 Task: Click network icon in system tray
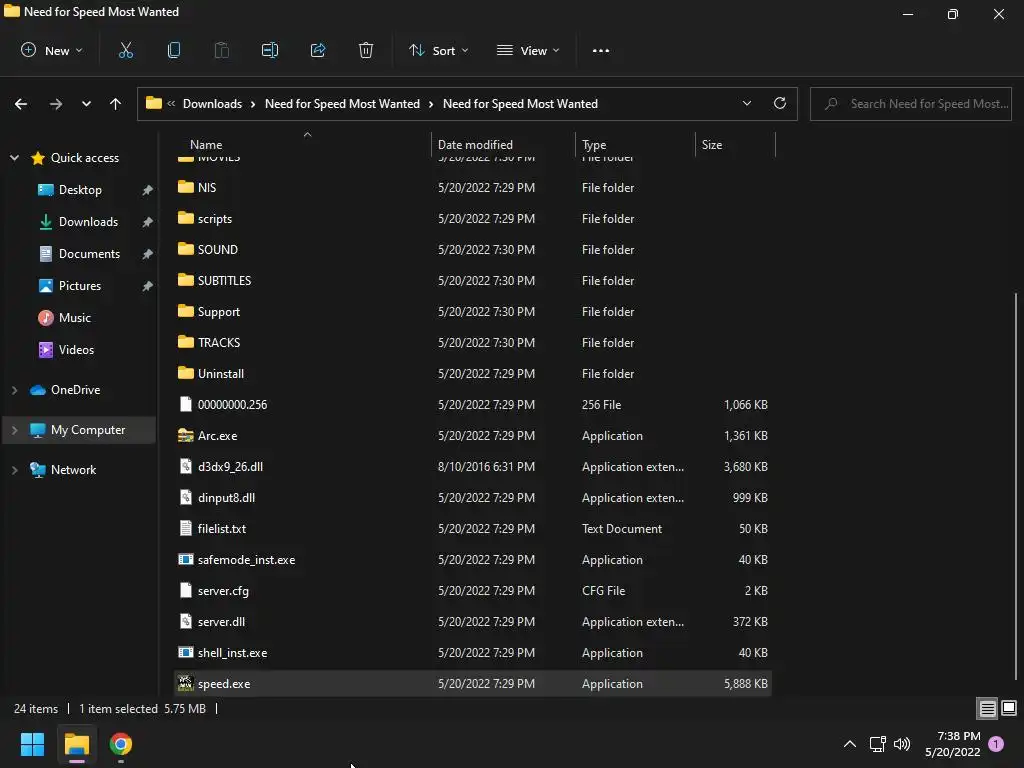click(877, 744)
